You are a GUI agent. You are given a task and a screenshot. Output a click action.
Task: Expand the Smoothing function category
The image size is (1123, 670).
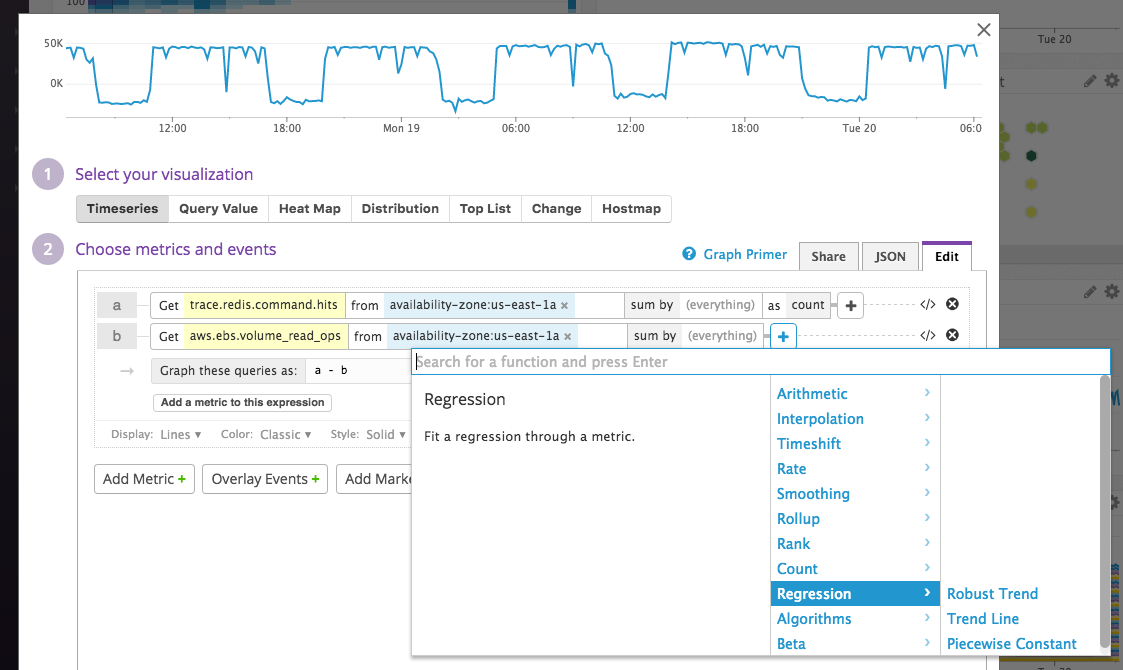tap(813, 493)
